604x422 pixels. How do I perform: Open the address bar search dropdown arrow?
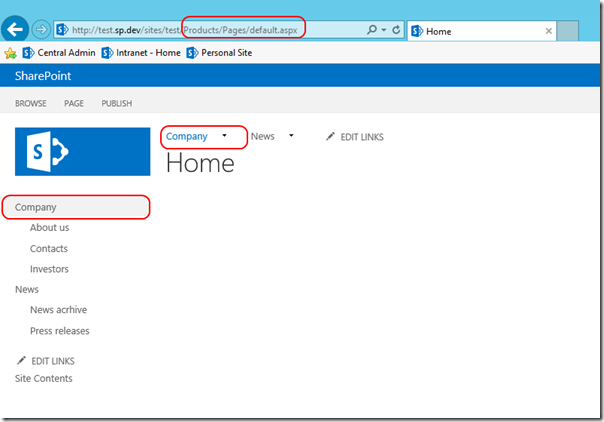point(384,30)
